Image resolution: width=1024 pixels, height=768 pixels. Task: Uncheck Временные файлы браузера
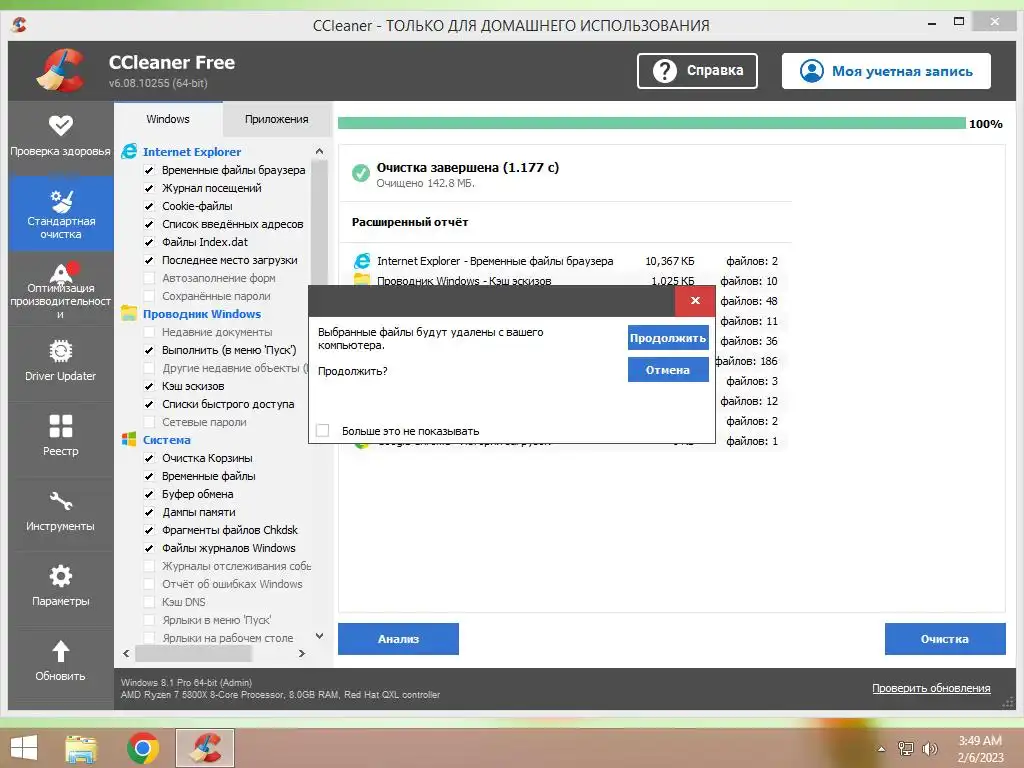149,170
